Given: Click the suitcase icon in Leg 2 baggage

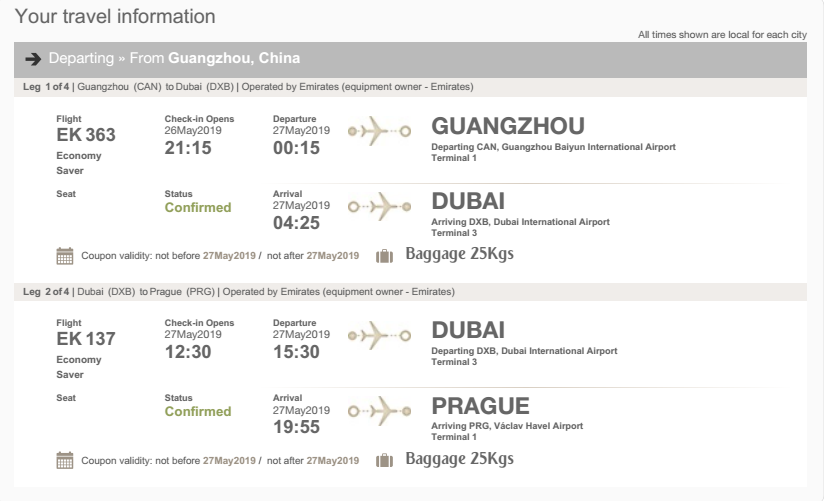Looking at the screenshot, I should (x=384, y=461).
